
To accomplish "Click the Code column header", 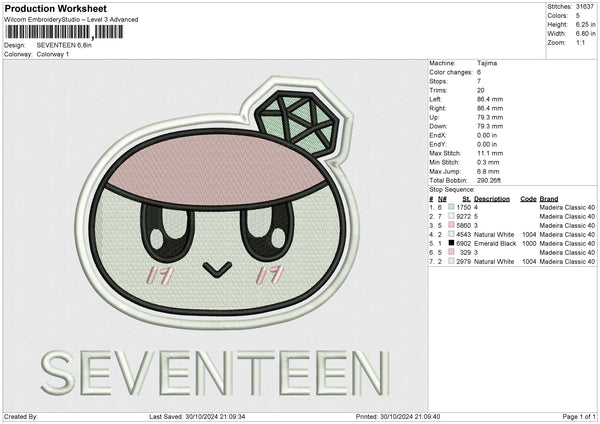I will pyautogui.click(x=528, y=199).
